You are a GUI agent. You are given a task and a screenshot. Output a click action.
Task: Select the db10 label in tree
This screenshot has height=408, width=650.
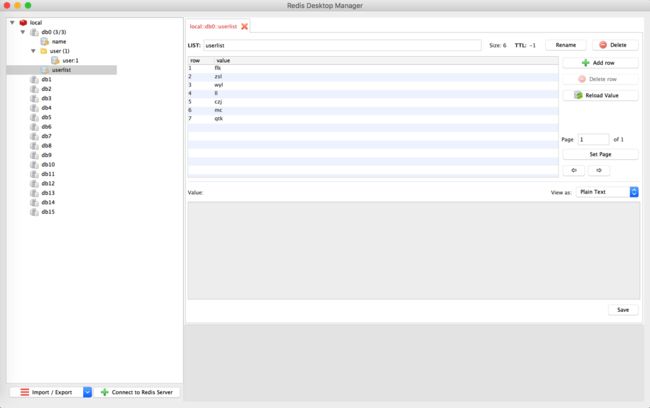pyautogui.click(x=48, y=165)
